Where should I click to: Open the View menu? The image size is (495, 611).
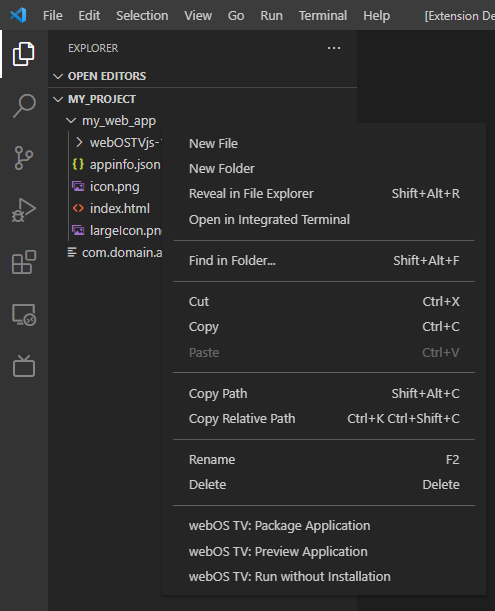198,16
